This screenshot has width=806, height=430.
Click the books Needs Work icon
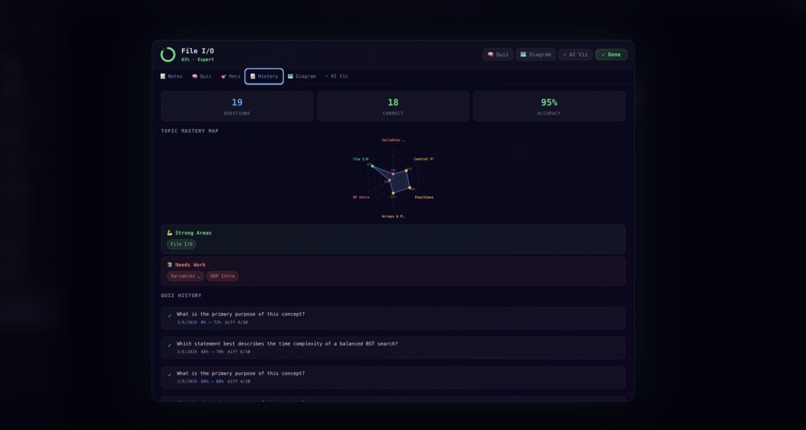(x=170, y=265)
